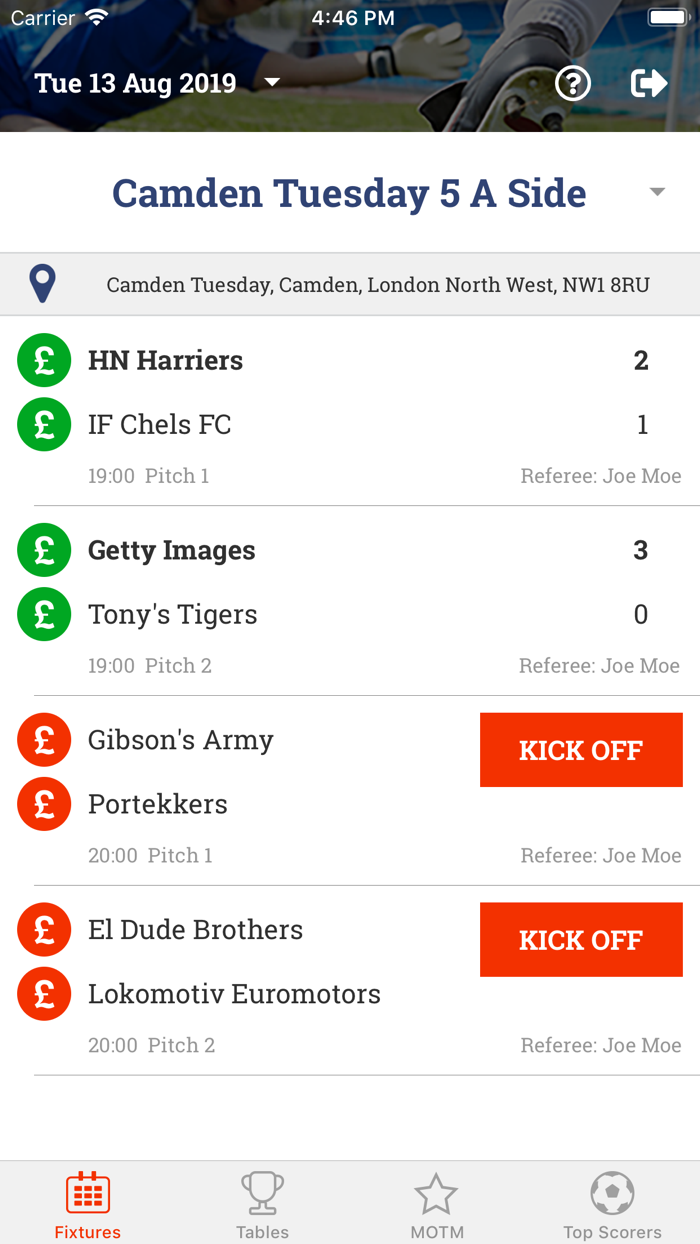Kick off the El Dude Brothers fixture
700x1244 pixels.
click(x=581, y=939)
